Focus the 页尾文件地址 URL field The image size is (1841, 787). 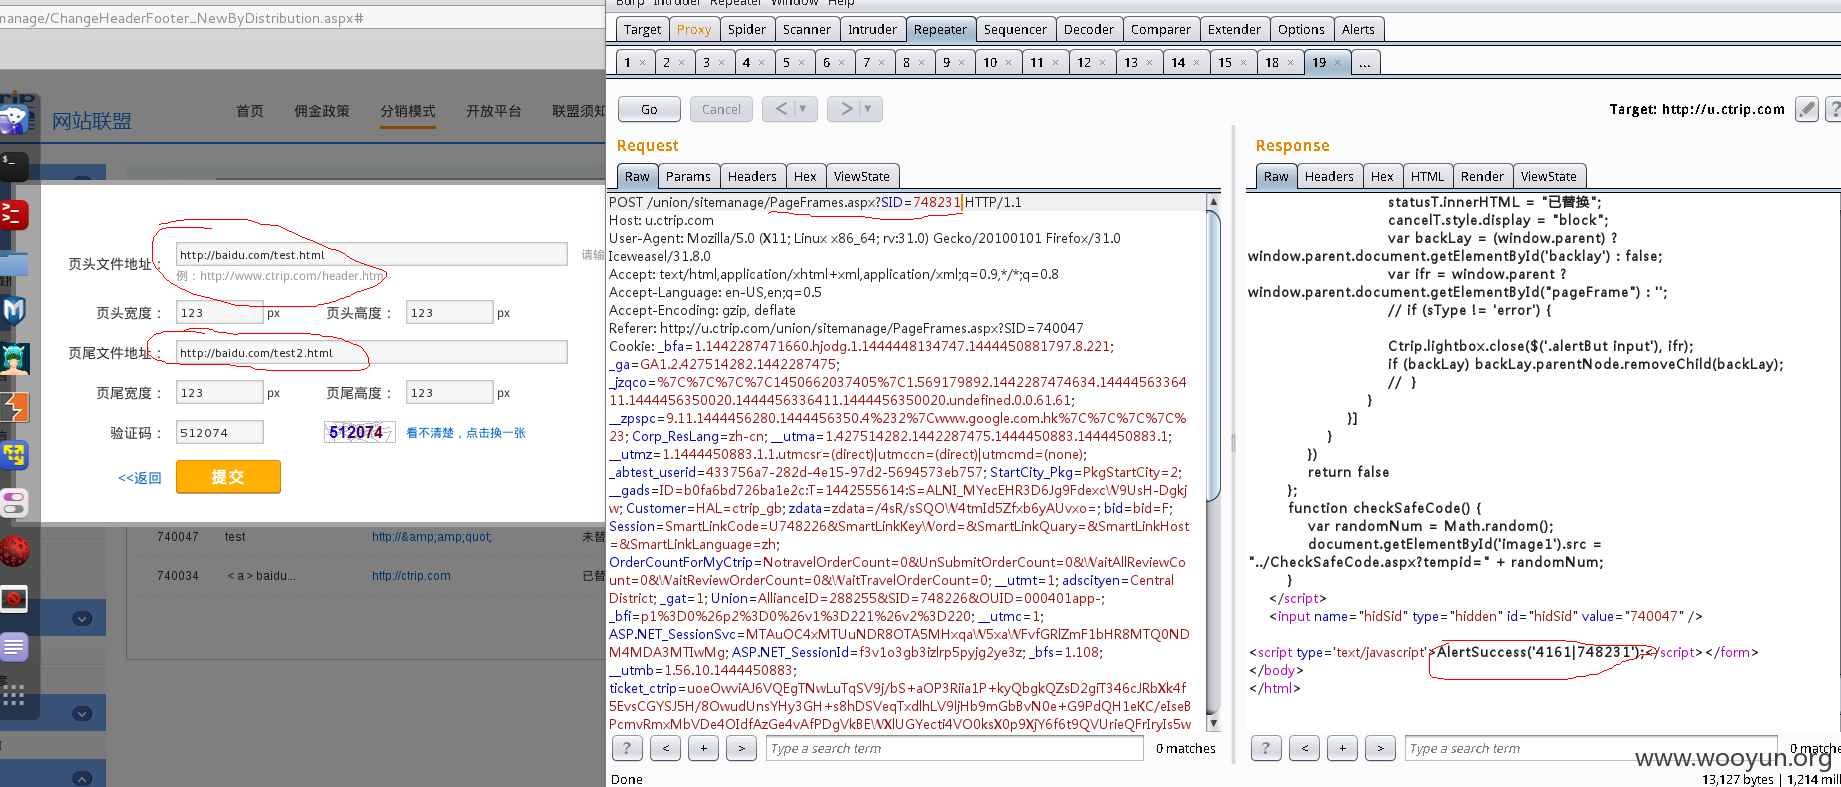coord(372,353)
